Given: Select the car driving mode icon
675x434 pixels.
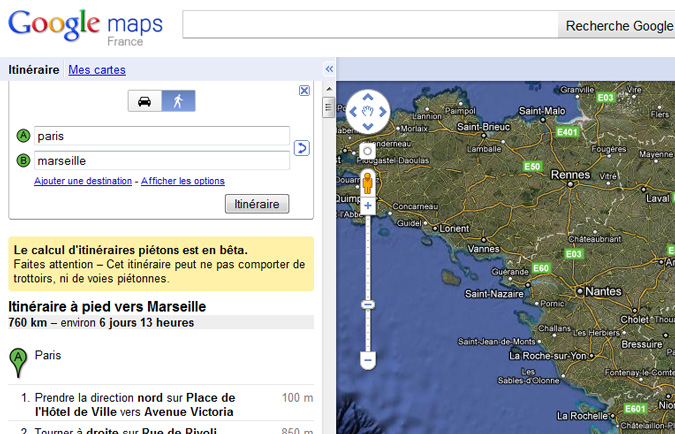Looking at the screenshot, I should [145, 101].
